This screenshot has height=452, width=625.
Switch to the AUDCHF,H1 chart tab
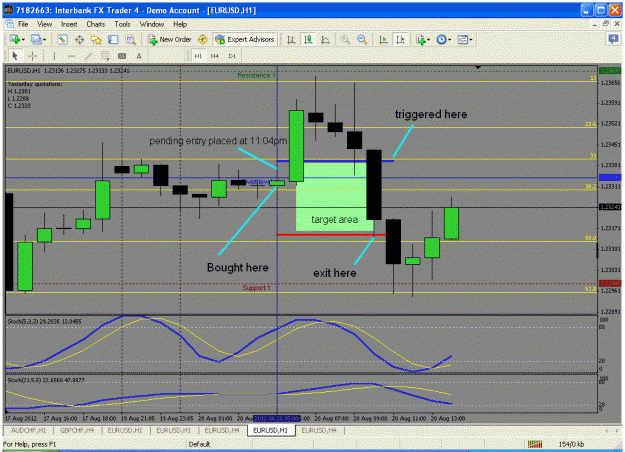click(x=28, y=430)
